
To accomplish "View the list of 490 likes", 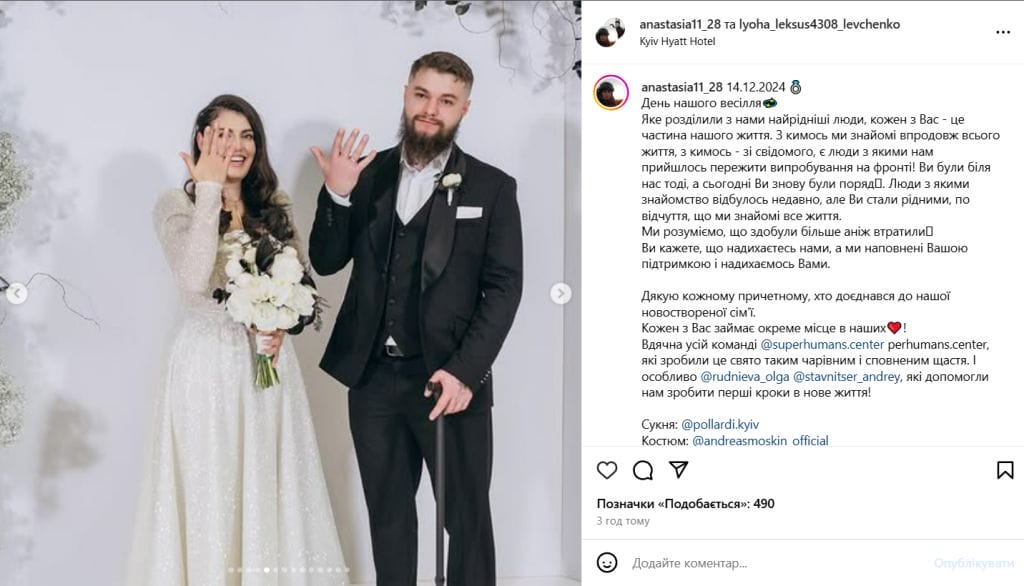I will tap(686, 504).
